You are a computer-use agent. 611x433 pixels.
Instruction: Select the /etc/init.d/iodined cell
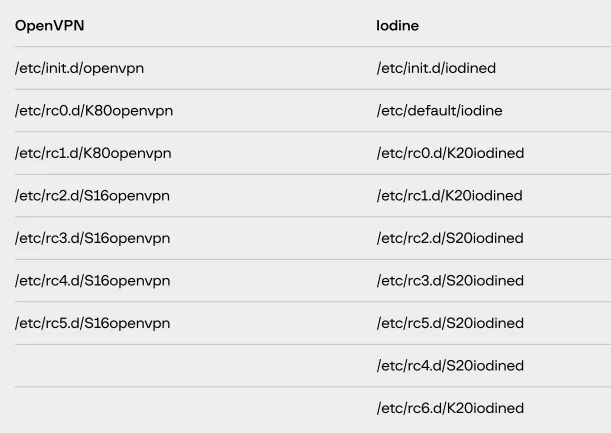pyautogui.click(x=436, y=68)
